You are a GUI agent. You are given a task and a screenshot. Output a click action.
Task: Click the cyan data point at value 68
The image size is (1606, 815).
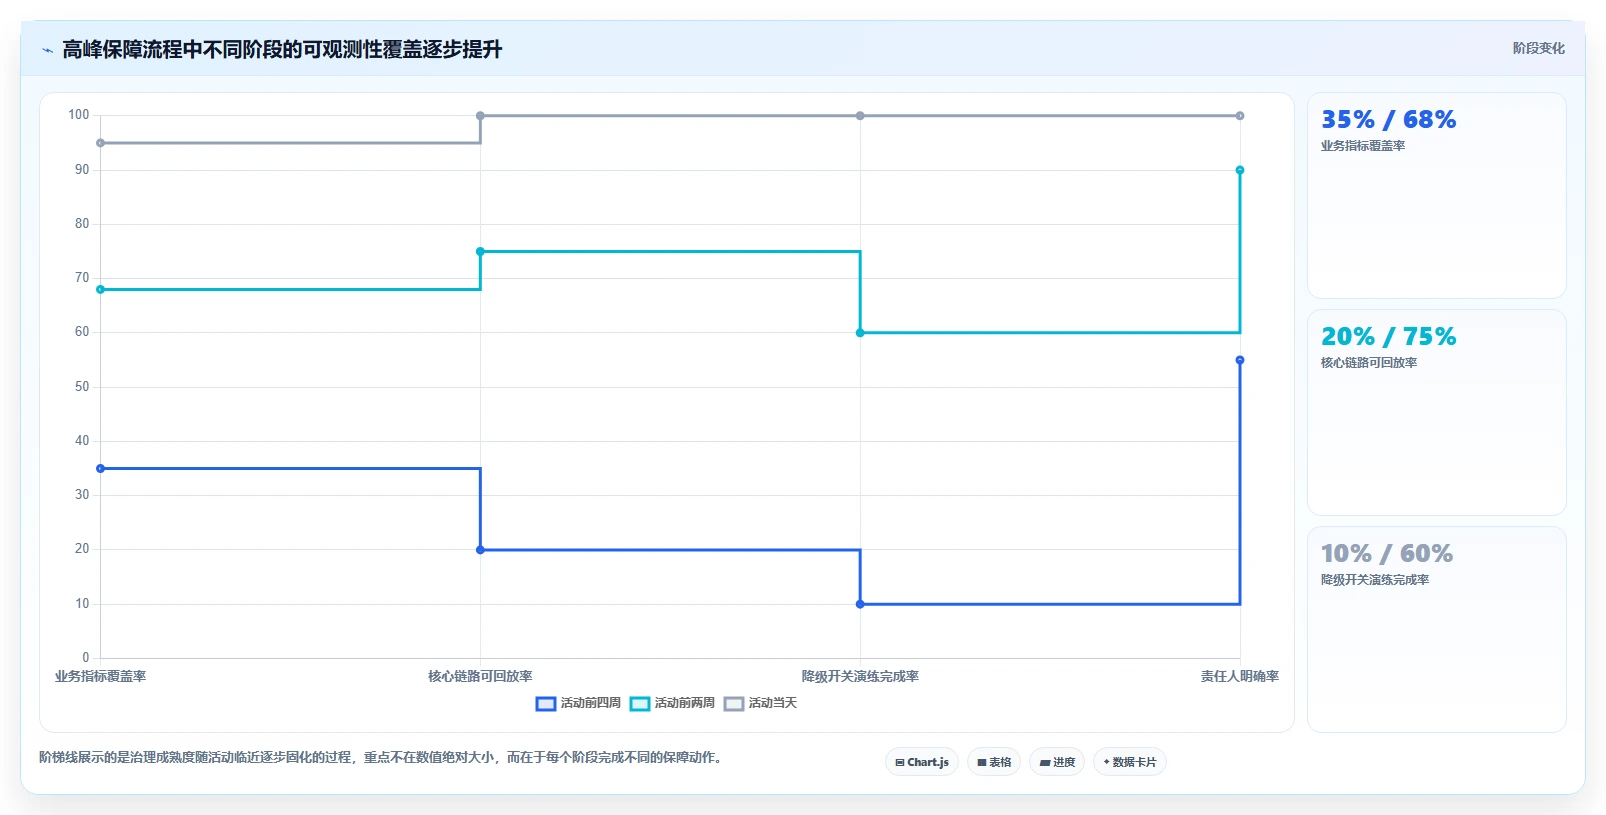(100, 289)
